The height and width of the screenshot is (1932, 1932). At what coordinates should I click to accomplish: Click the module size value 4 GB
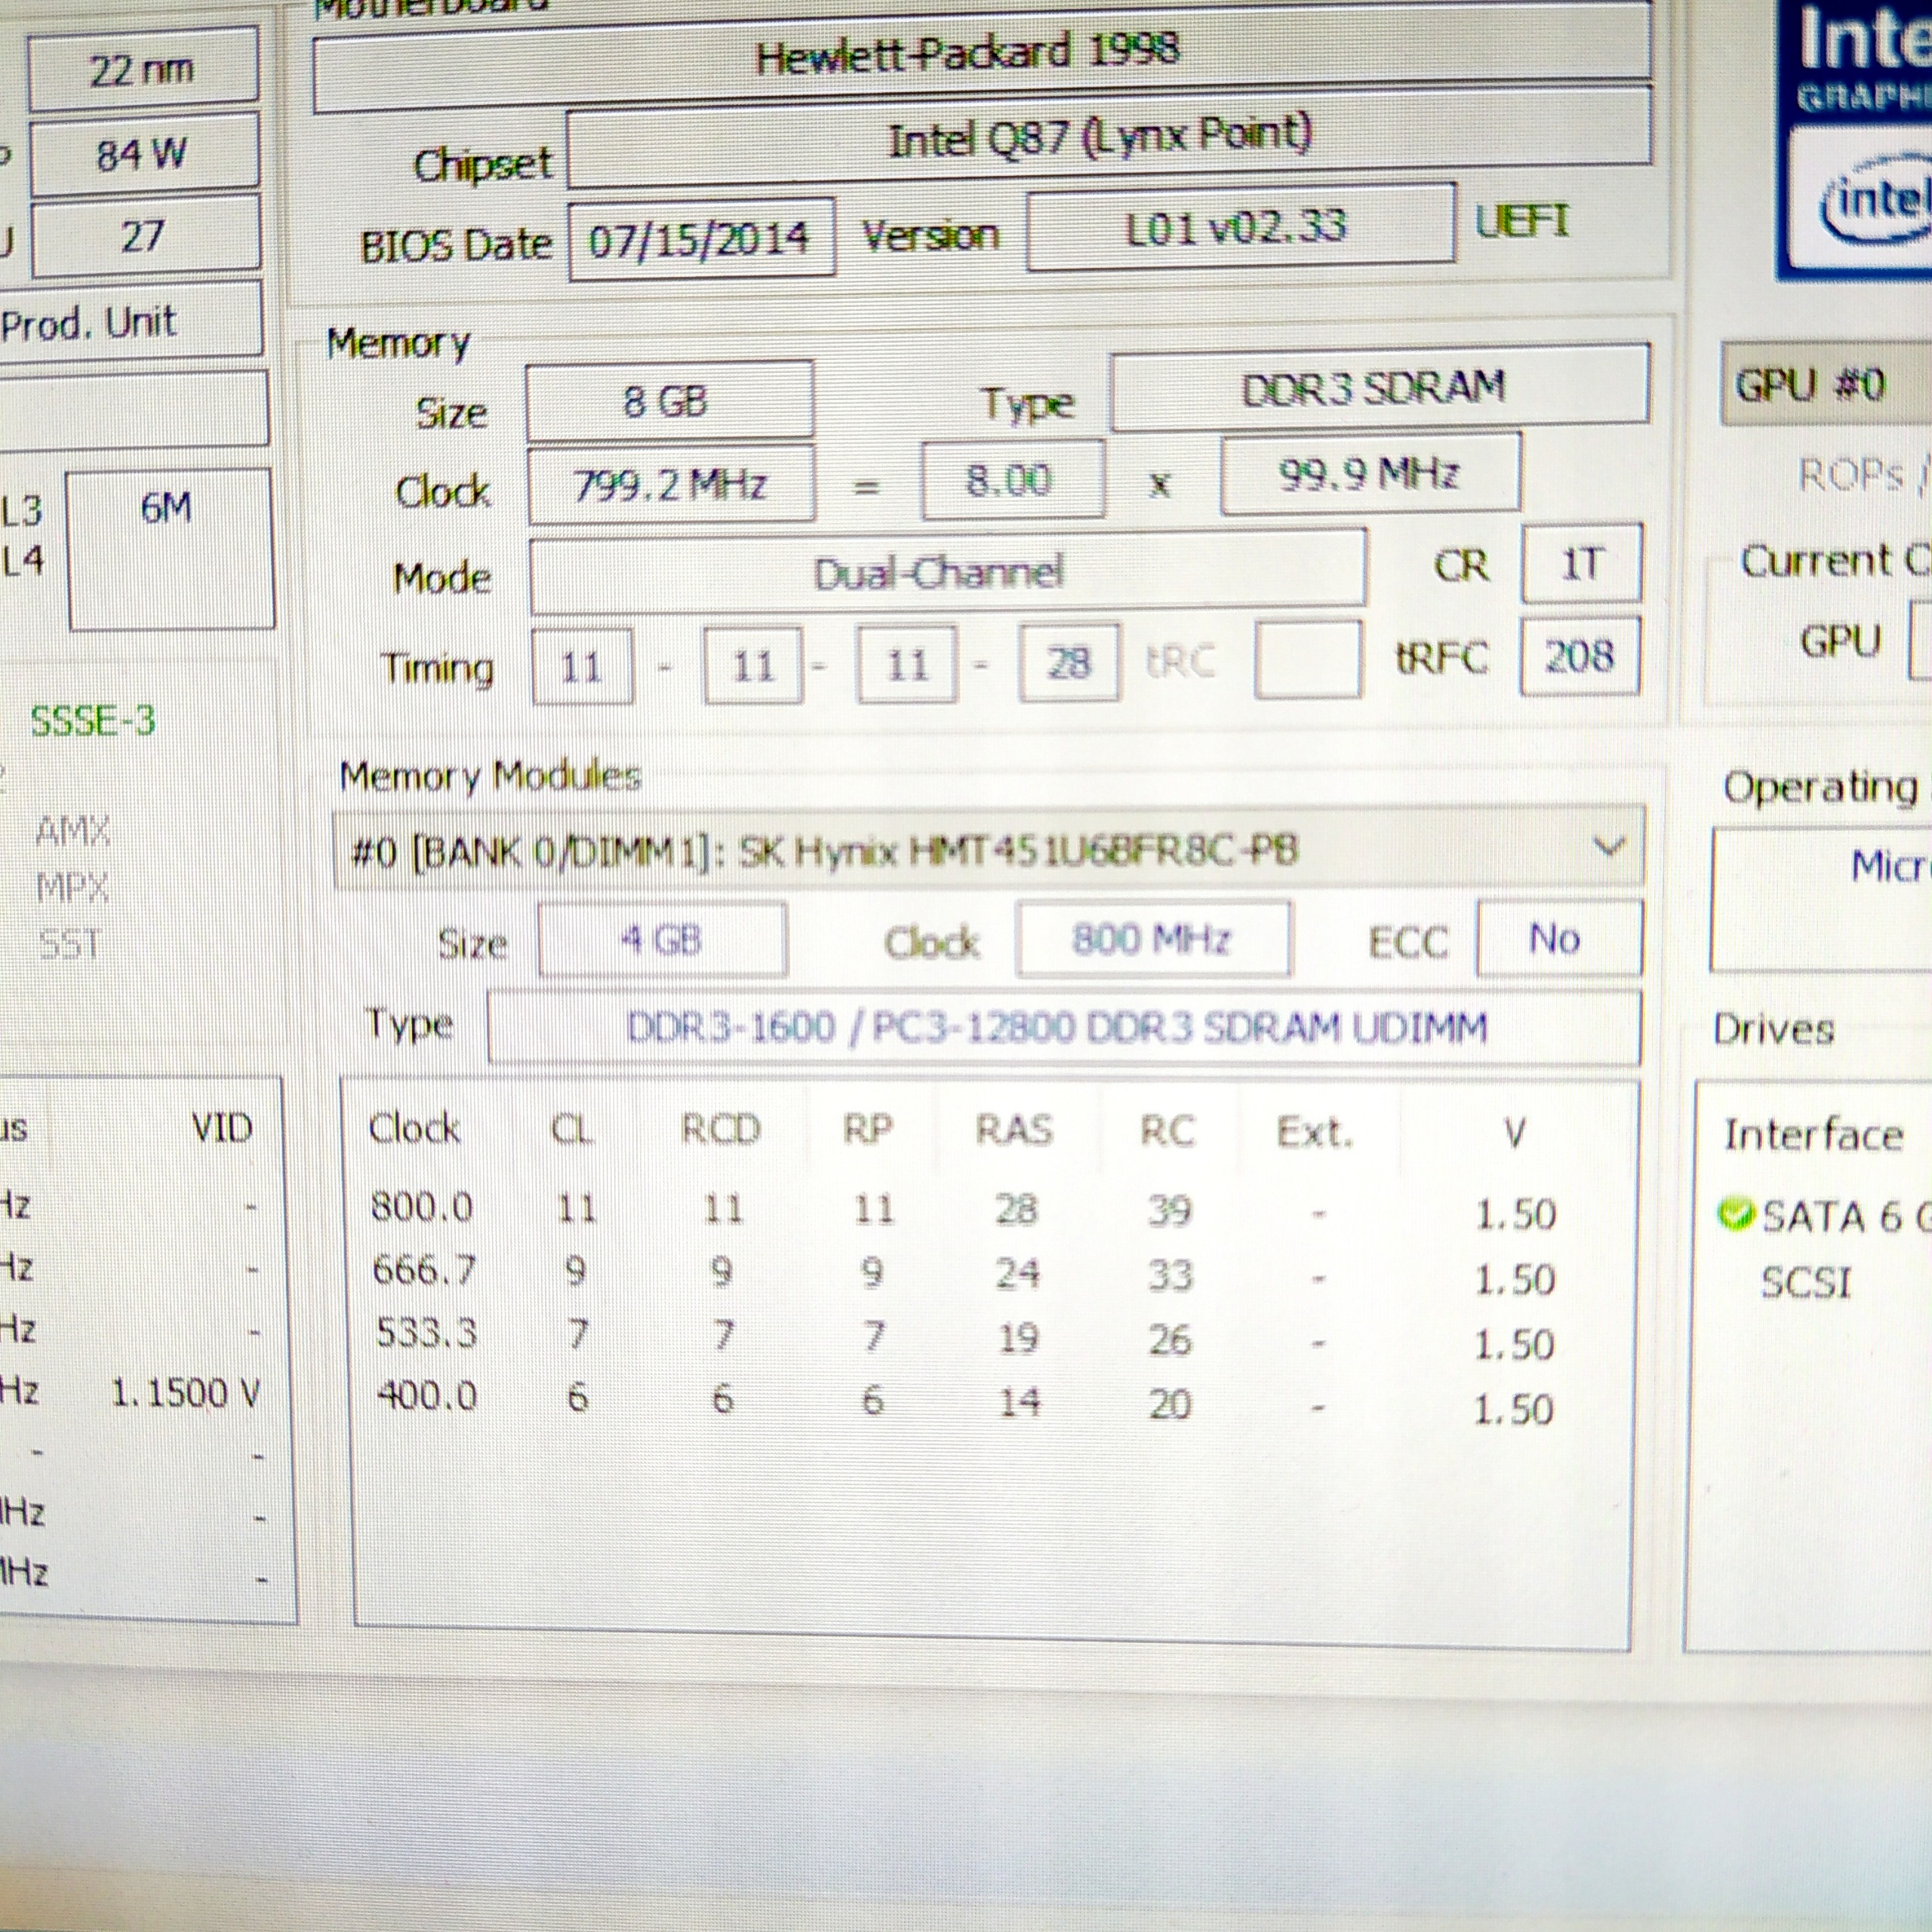coord(662,940)
